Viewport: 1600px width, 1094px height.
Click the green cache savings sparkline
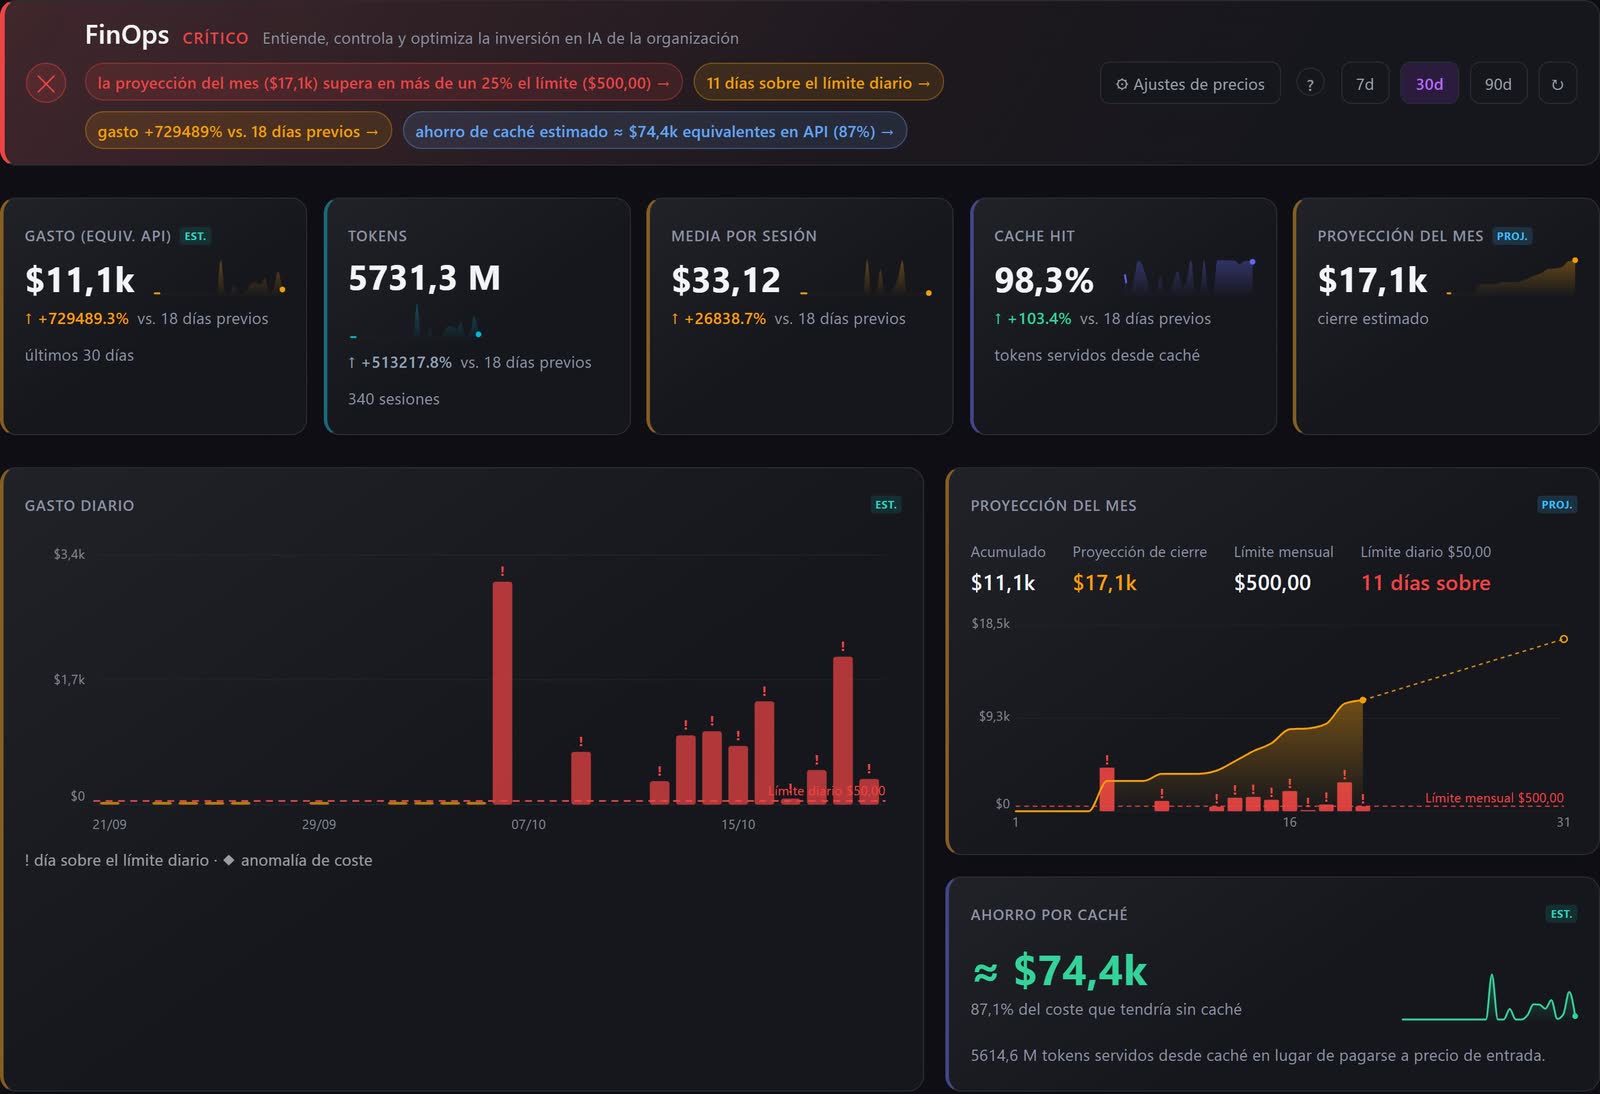pyautogui.click(x=1490, y=997)
